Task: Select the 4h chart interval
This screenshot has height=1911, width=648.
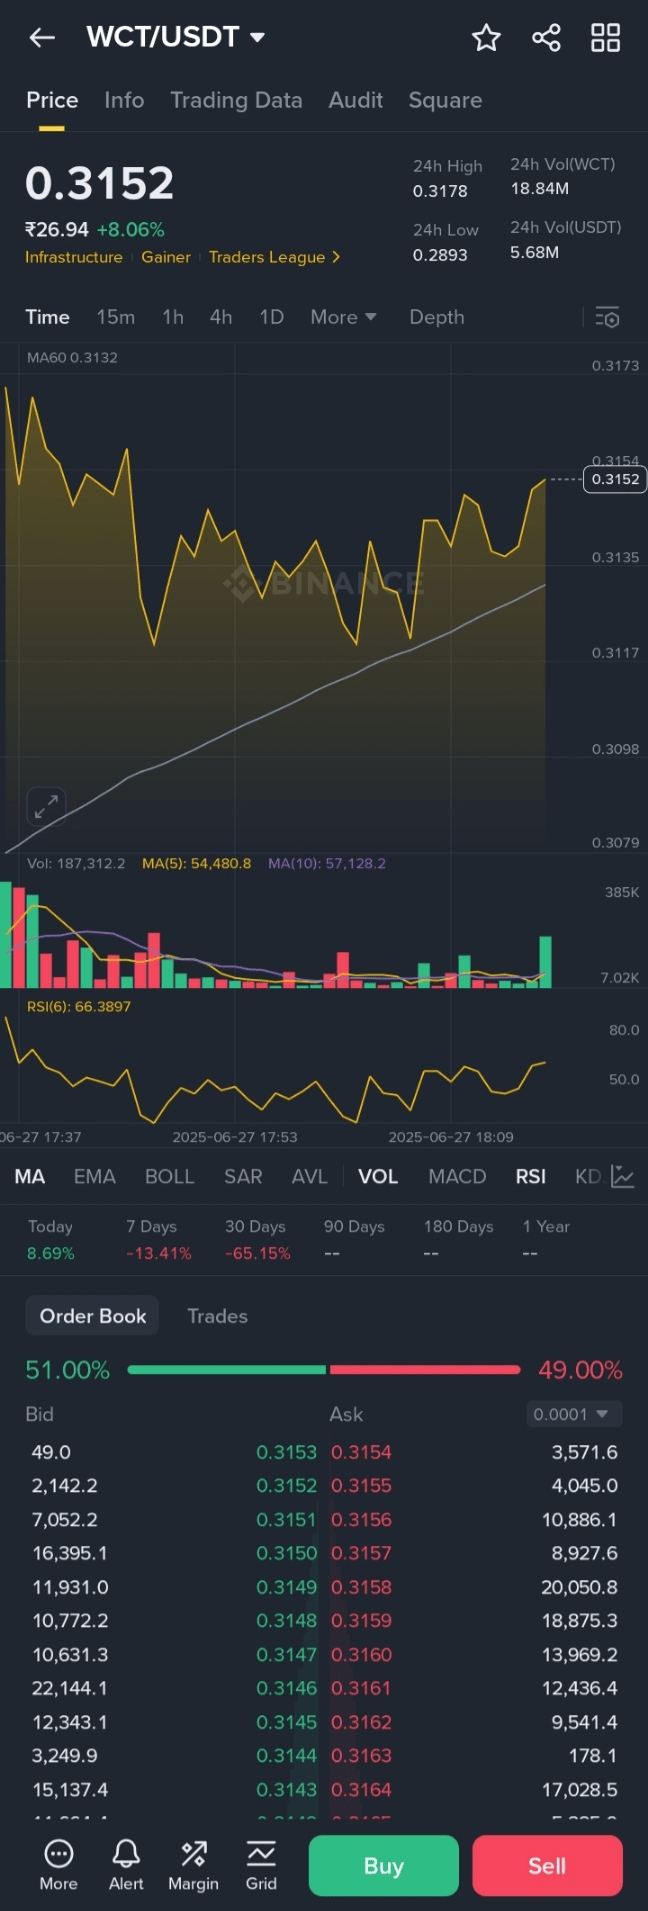Action: coord(221,317)
